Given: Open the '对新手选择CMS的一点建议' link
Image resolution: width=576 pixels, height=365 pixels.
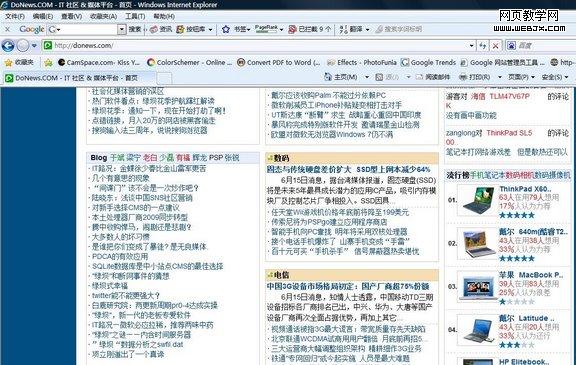Looking at the screenshot, I should pos(136,207).
